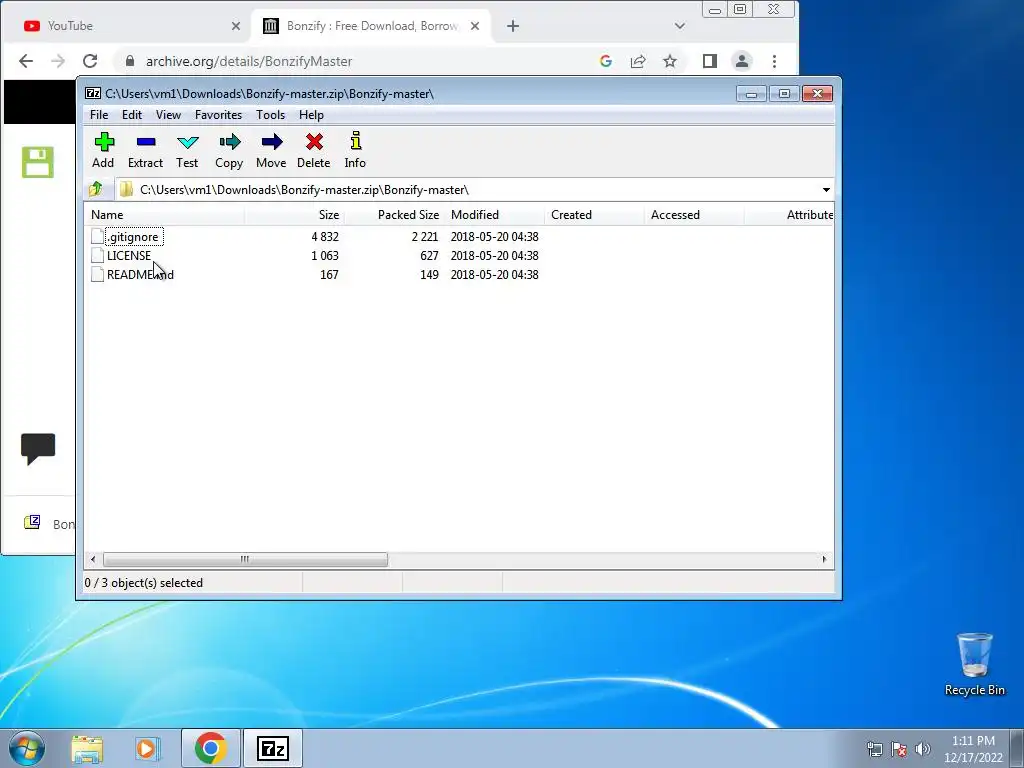Click the speech bubble comment icon on archive.org

click(x=38, y=449)
